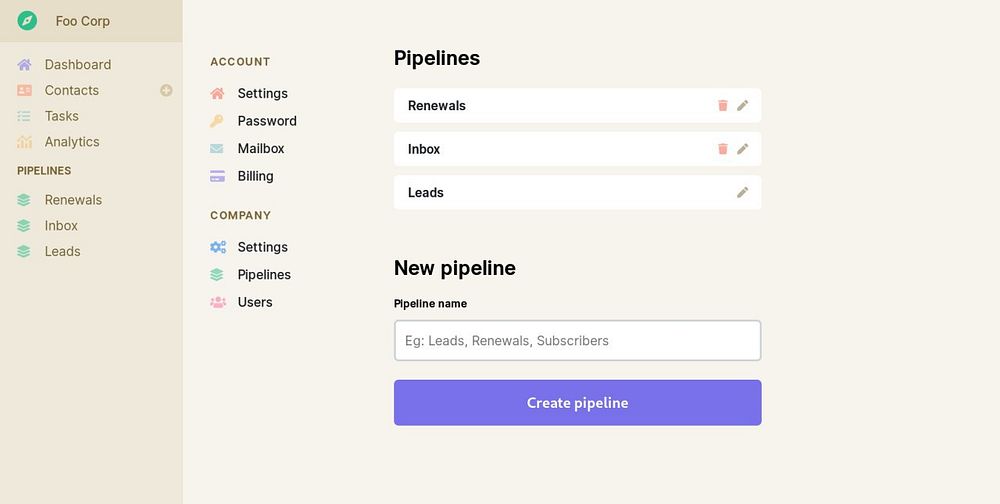
Task: Click the plus icon next to Contacts
Action: pyautogui.click(x=166, y=90)
